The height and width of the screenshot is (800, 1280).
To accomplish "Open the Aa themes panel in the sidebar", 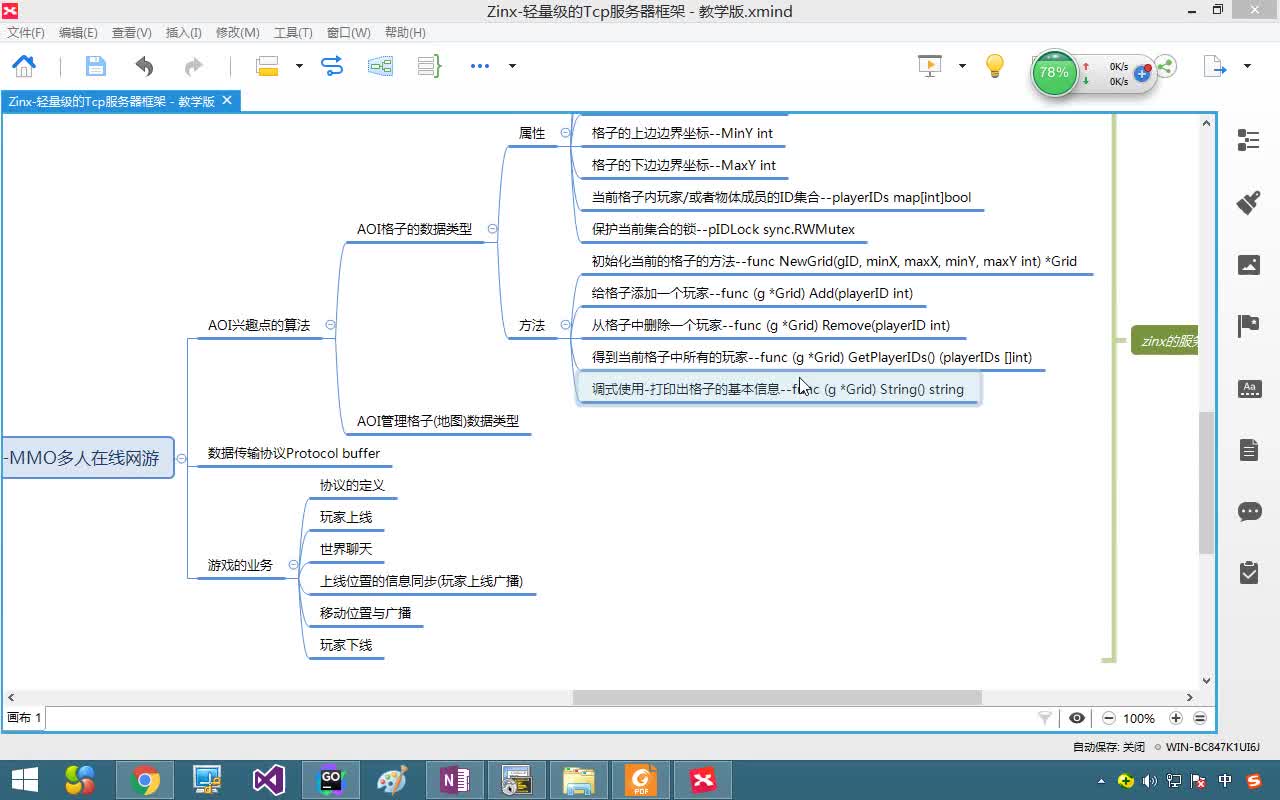I will pos(1250,389).
